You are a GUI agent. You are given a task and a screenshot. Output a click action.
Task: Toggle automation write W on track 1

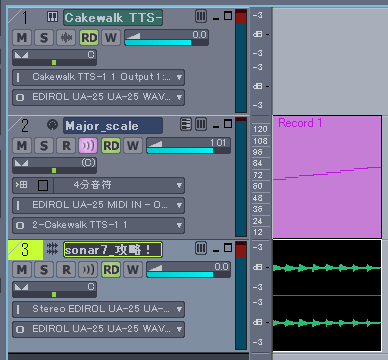tap(111, 37)
